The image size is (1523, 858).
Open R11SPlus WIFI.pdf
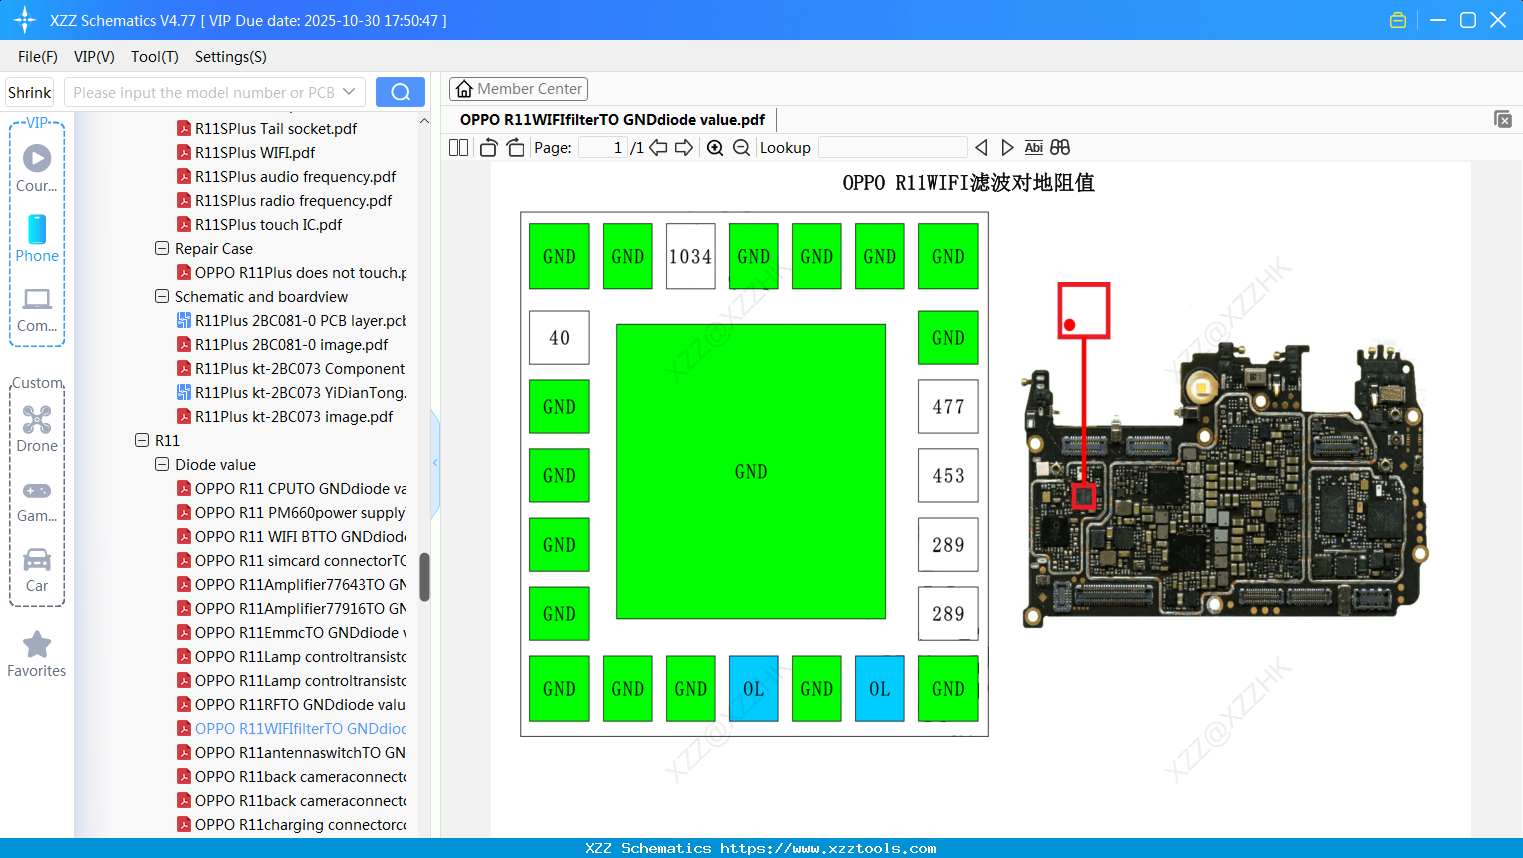click(x=255, y=152)
